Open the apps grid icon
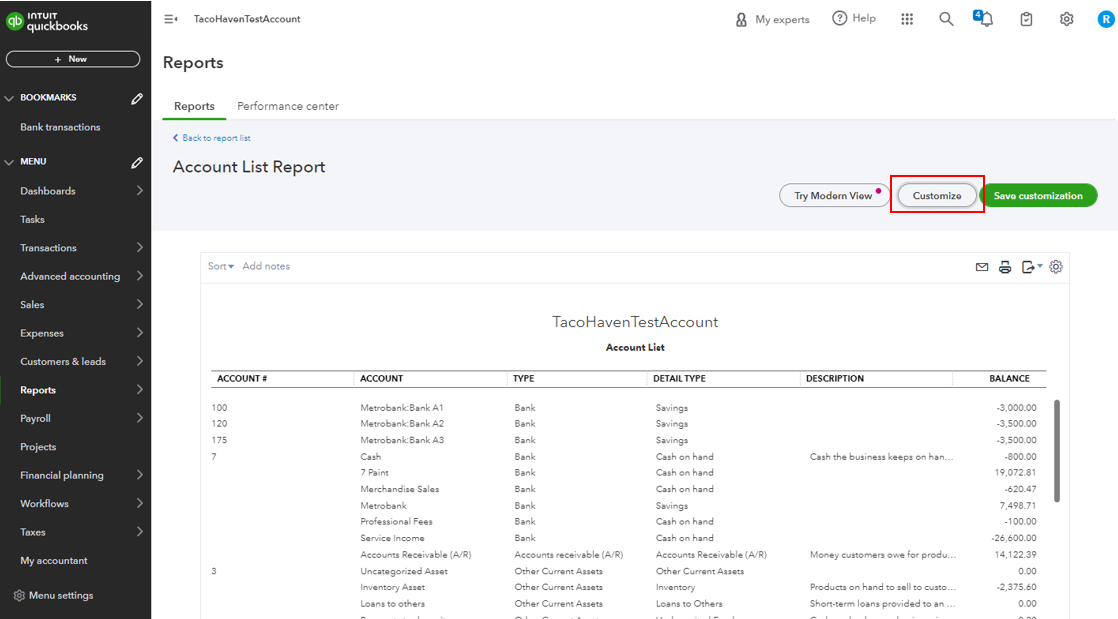Image resolution: width=1118 pixels, height=619 pixels. click(x=907, y=19)
